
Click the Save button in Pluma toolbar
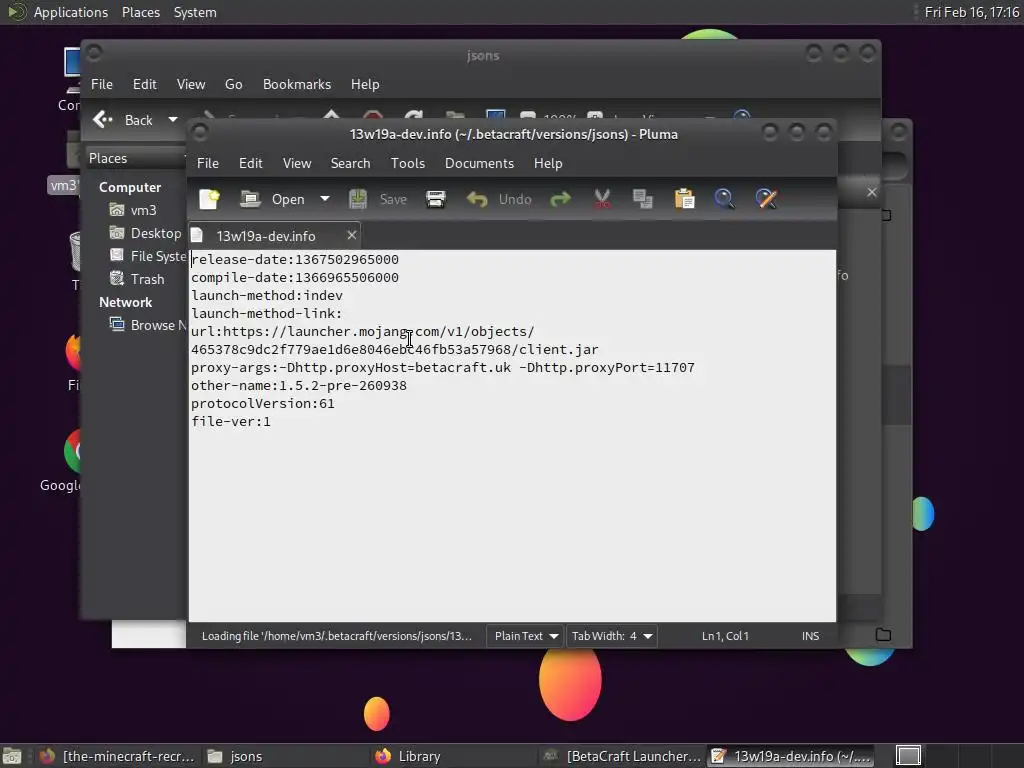378,199
